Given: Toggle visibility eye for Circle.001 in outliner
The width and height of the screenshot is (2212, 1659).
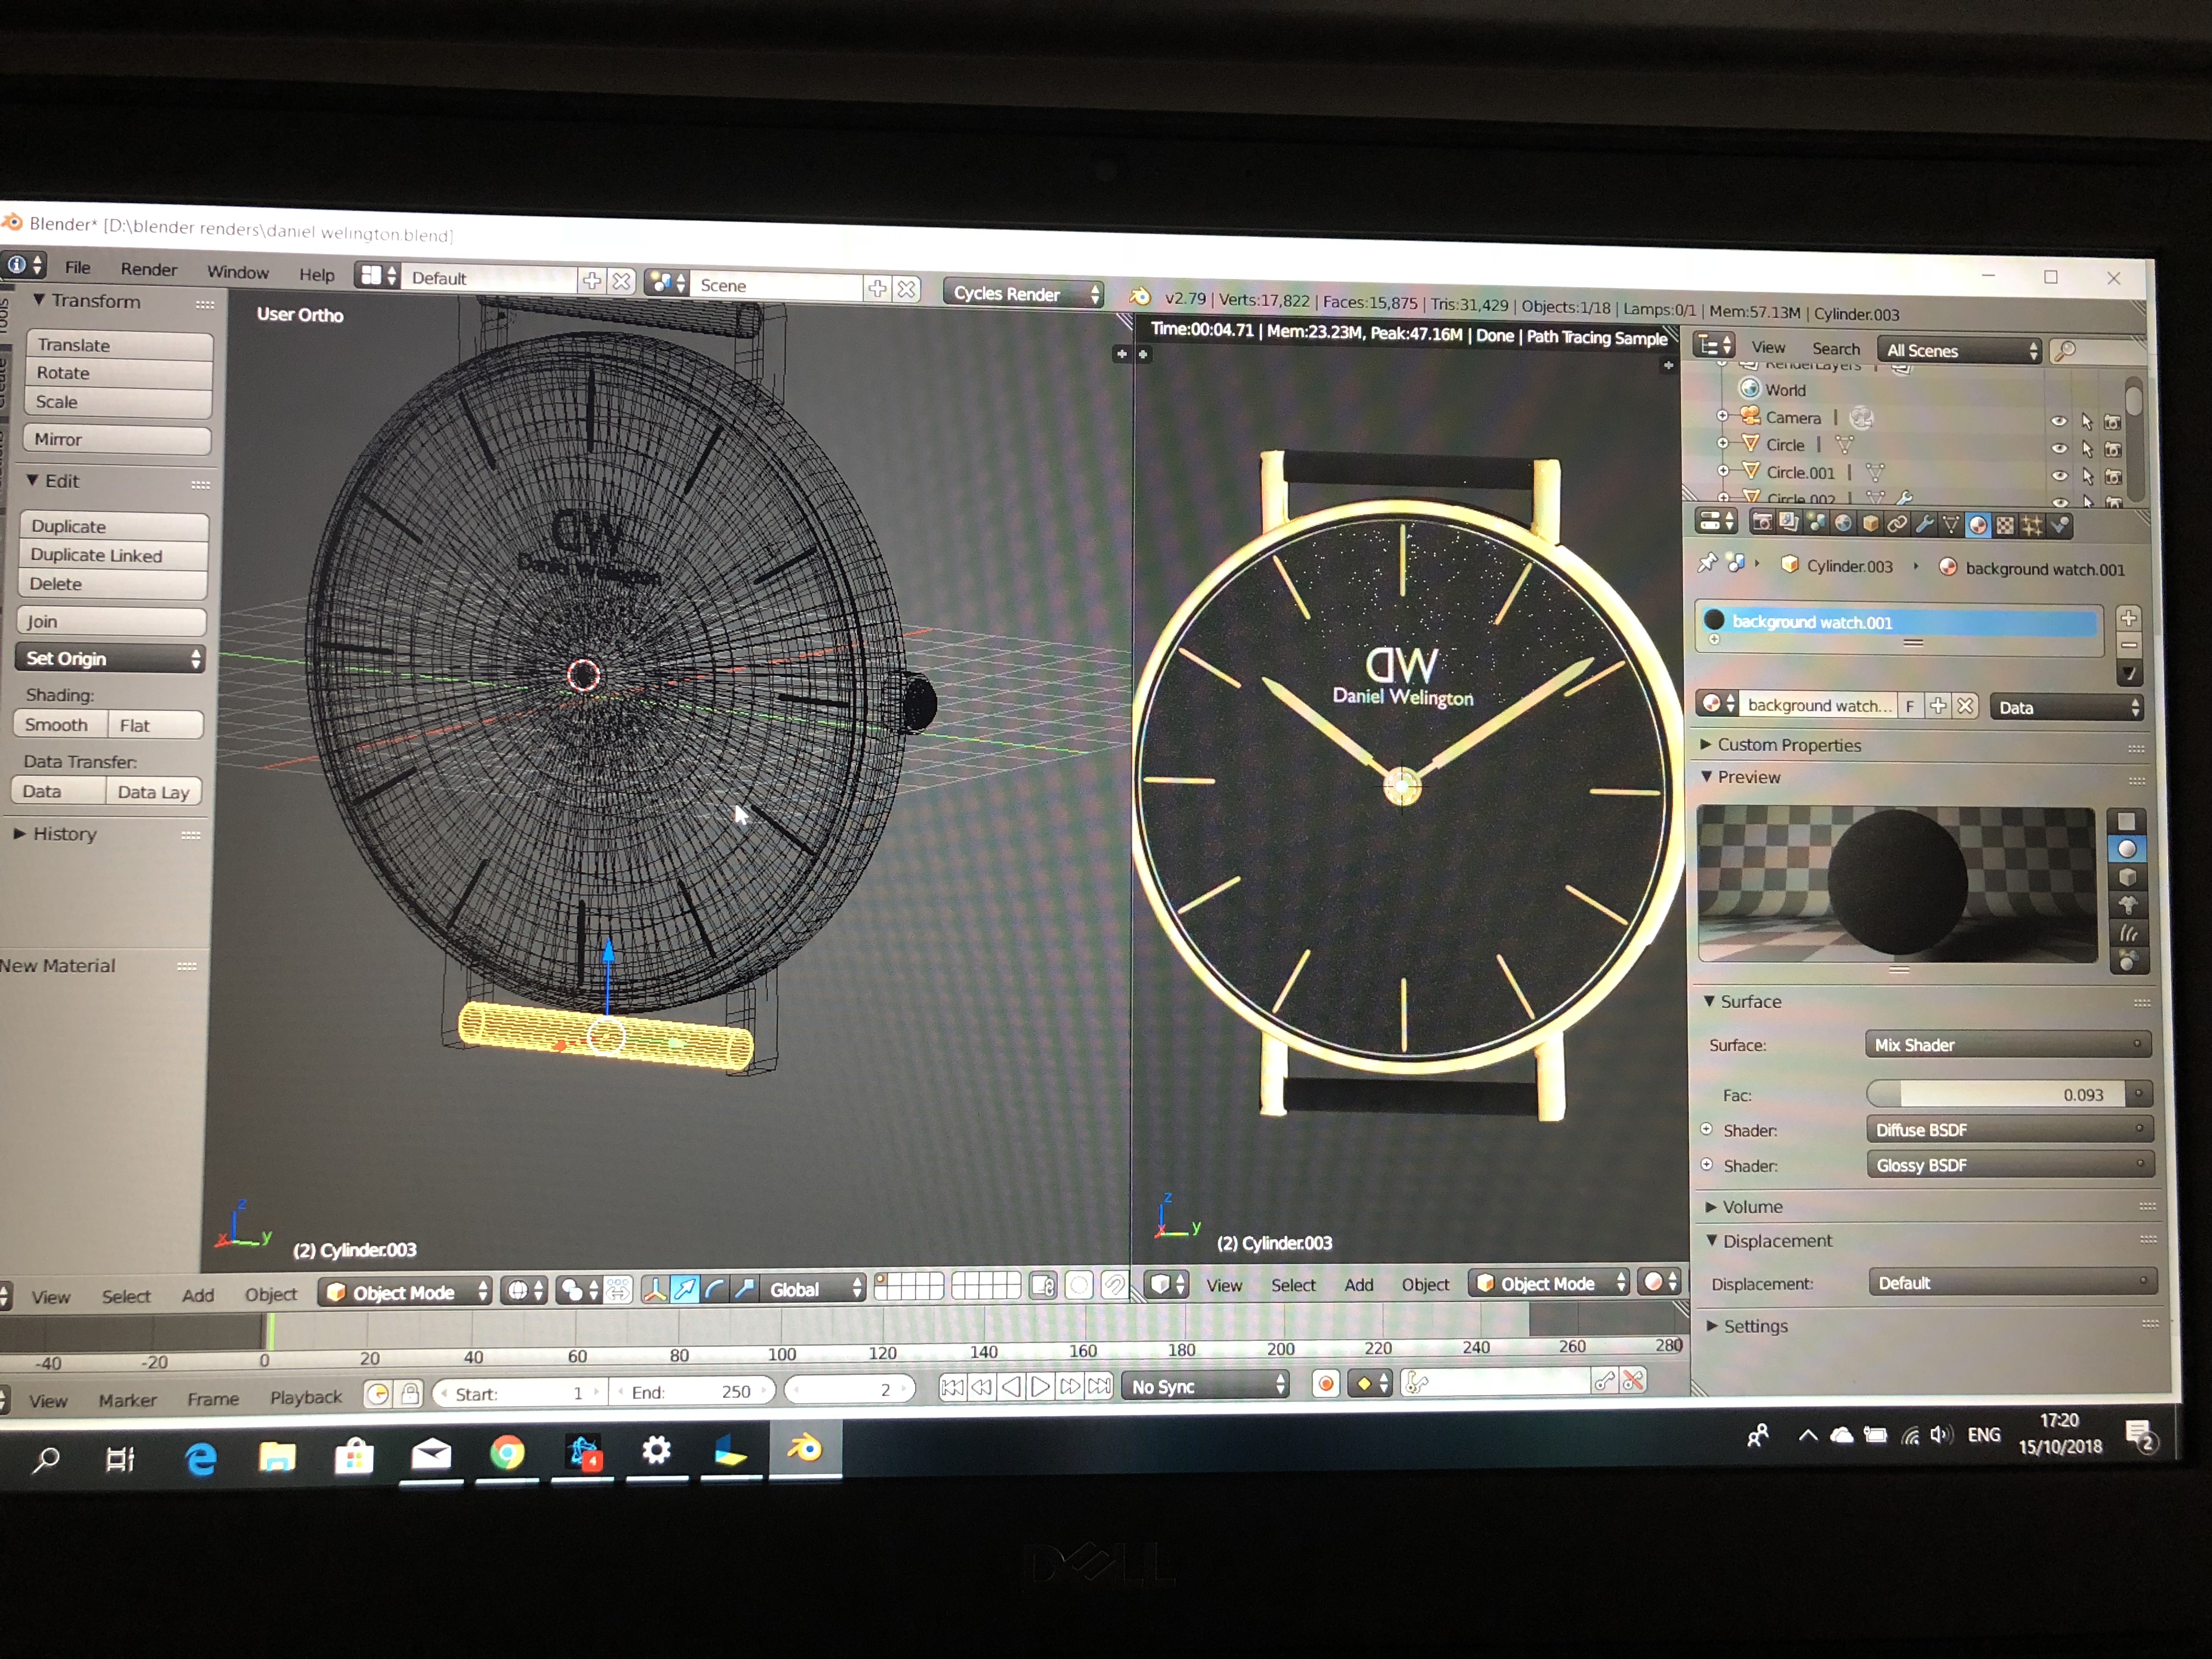Looking at the screenshot, I should point(2059,476).
